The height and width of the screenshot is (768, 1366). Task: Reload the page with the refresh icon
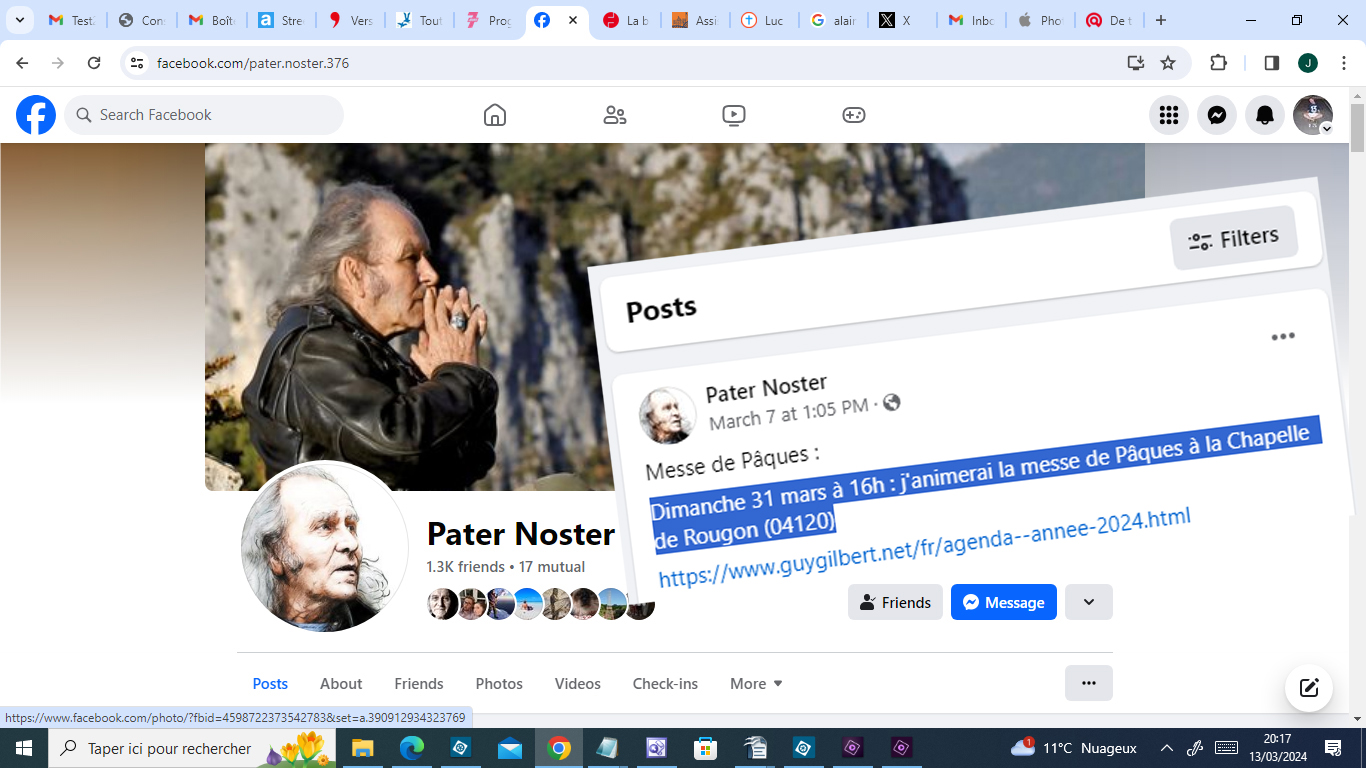click(x=94, y=63)
